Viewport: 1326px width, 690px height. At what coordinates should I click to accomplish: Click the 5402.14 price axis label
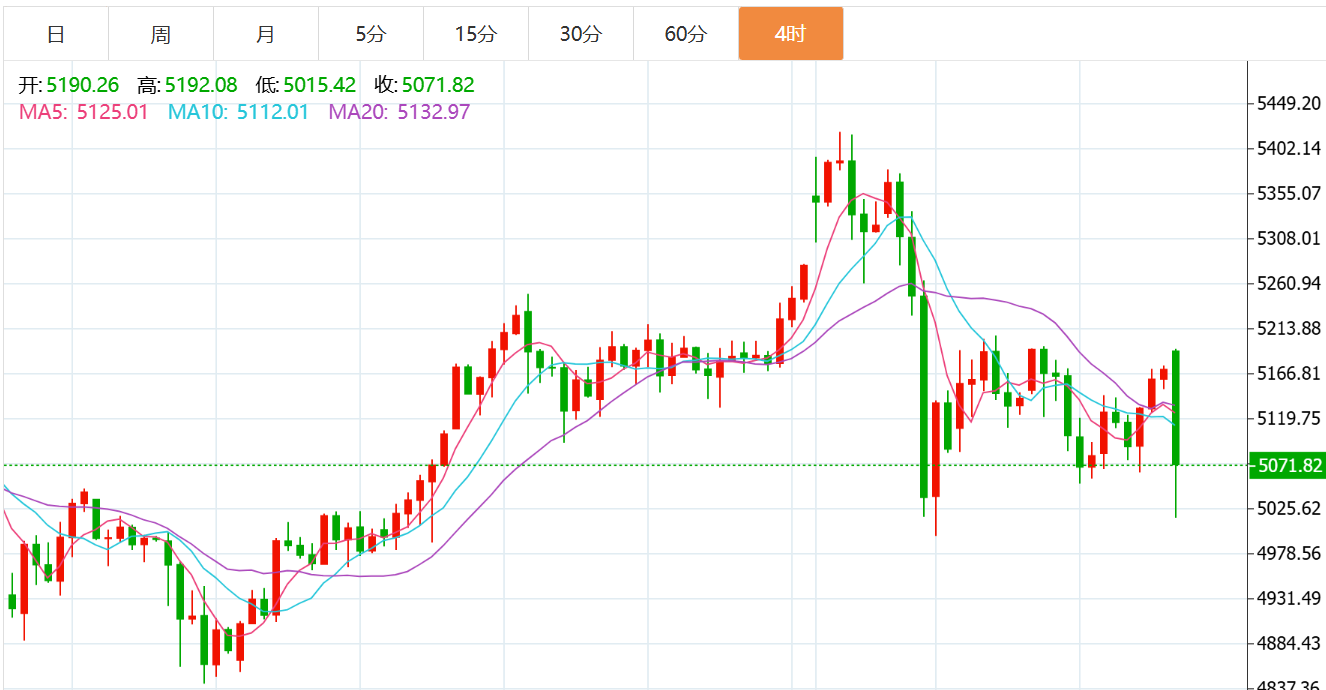tap(1289, 148)
